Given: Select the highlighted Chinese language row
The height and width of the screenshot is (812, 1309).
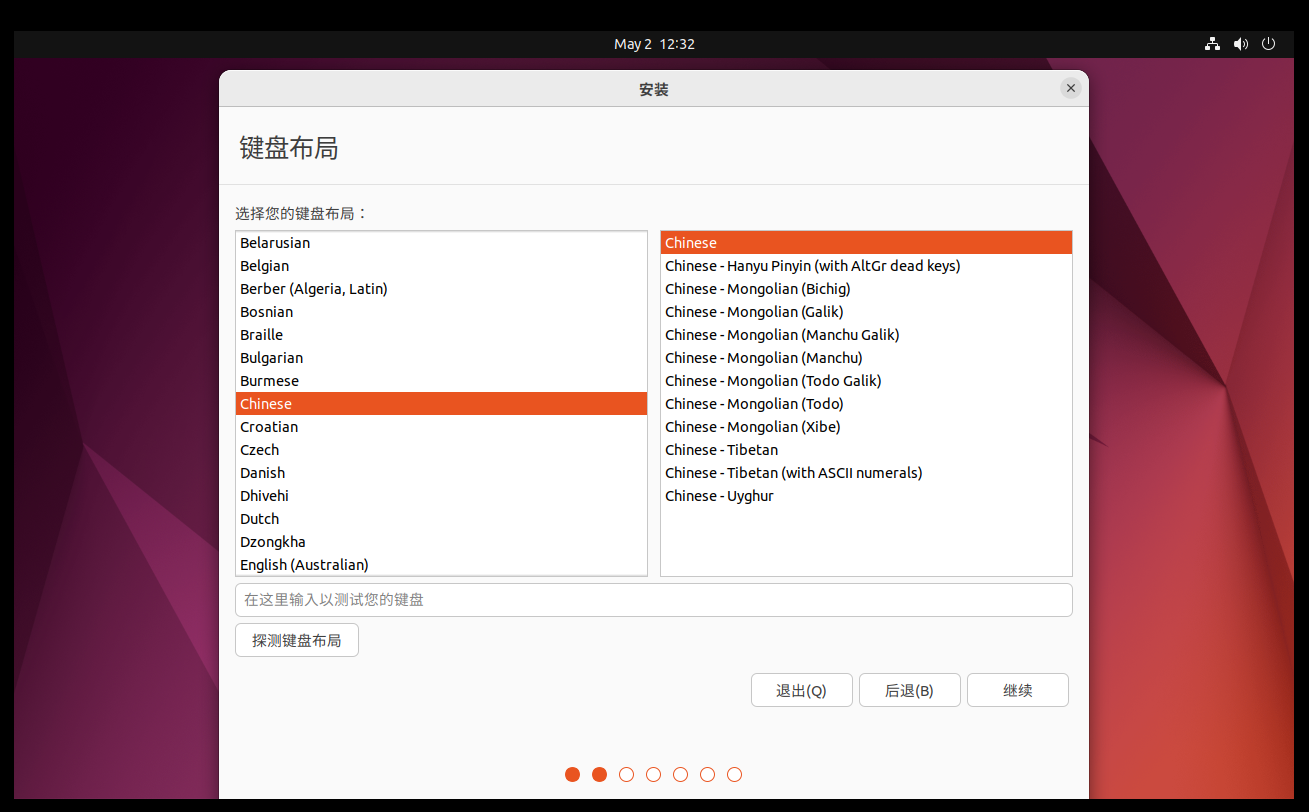Looking at the screenshot, I should coord(441,404).
